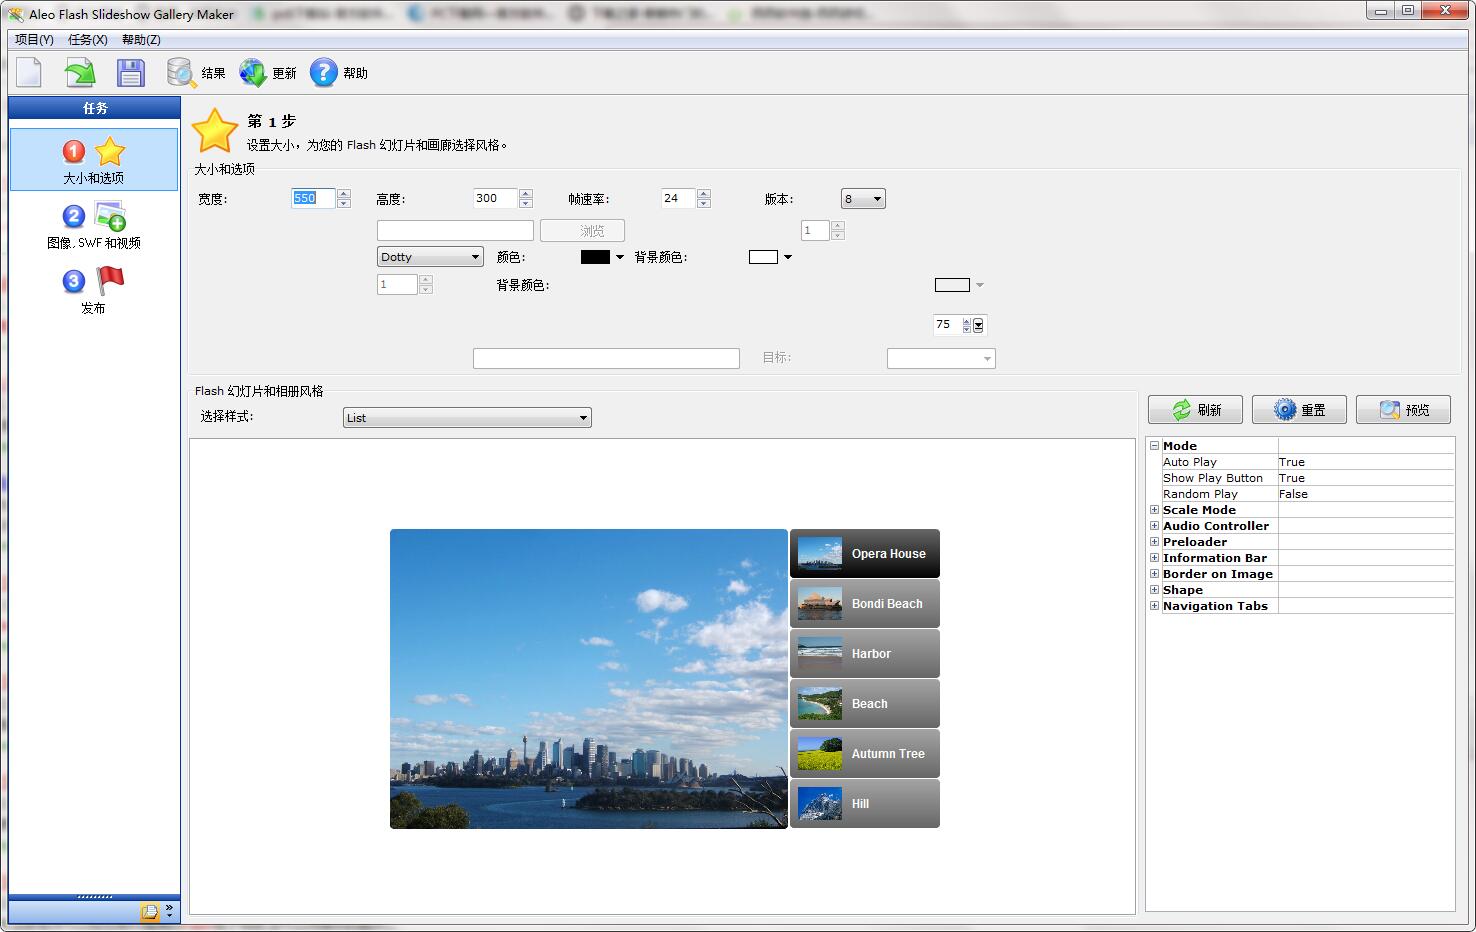
Task: Open the 帮助(Z) menu
Action: [x=141, y=40]
